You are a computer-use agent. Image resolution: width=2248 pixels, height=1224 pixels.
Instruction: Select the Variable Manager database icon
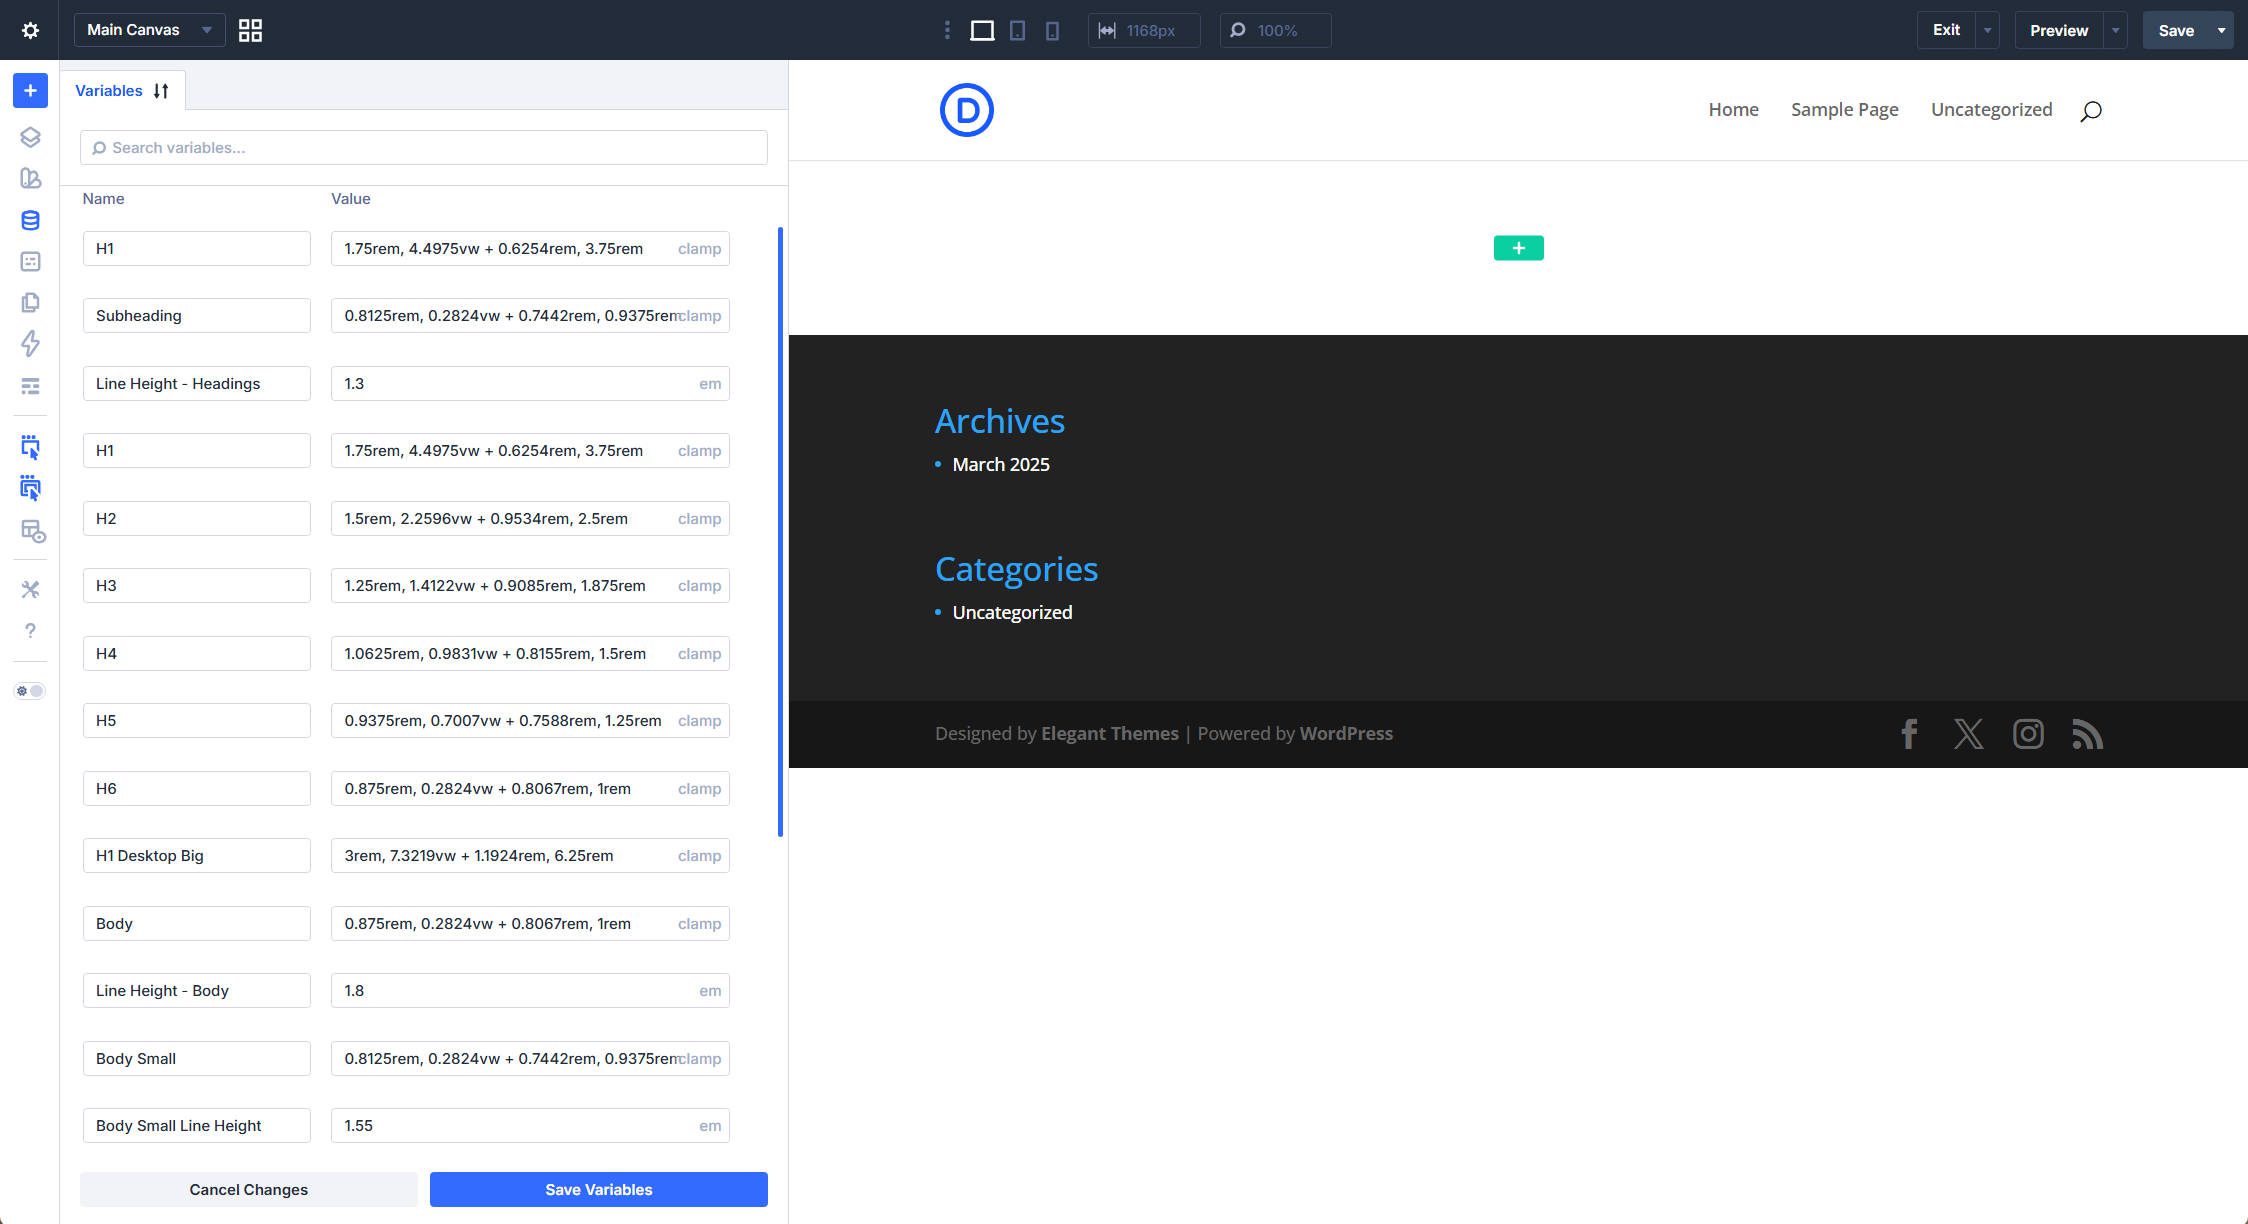pos(30,220)
